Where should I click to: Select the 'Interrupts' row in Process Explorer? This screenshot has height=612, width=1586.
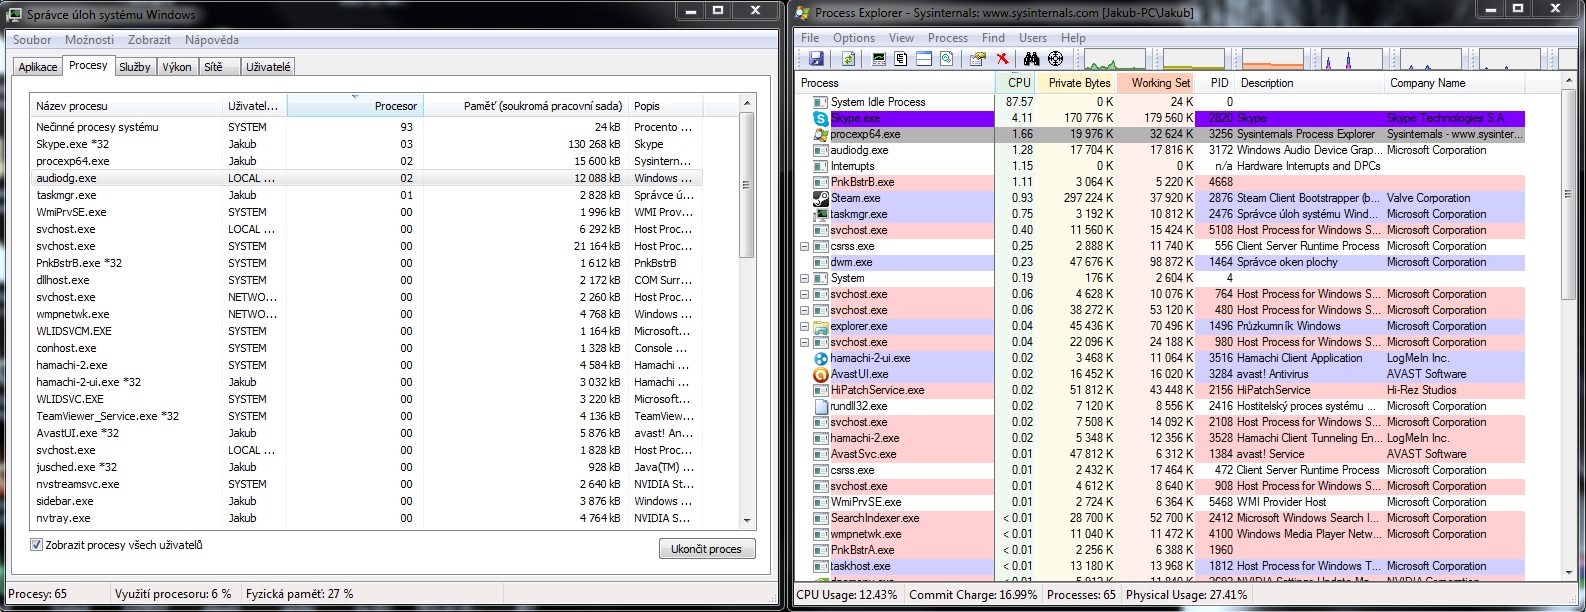(x=1161, y=166)
